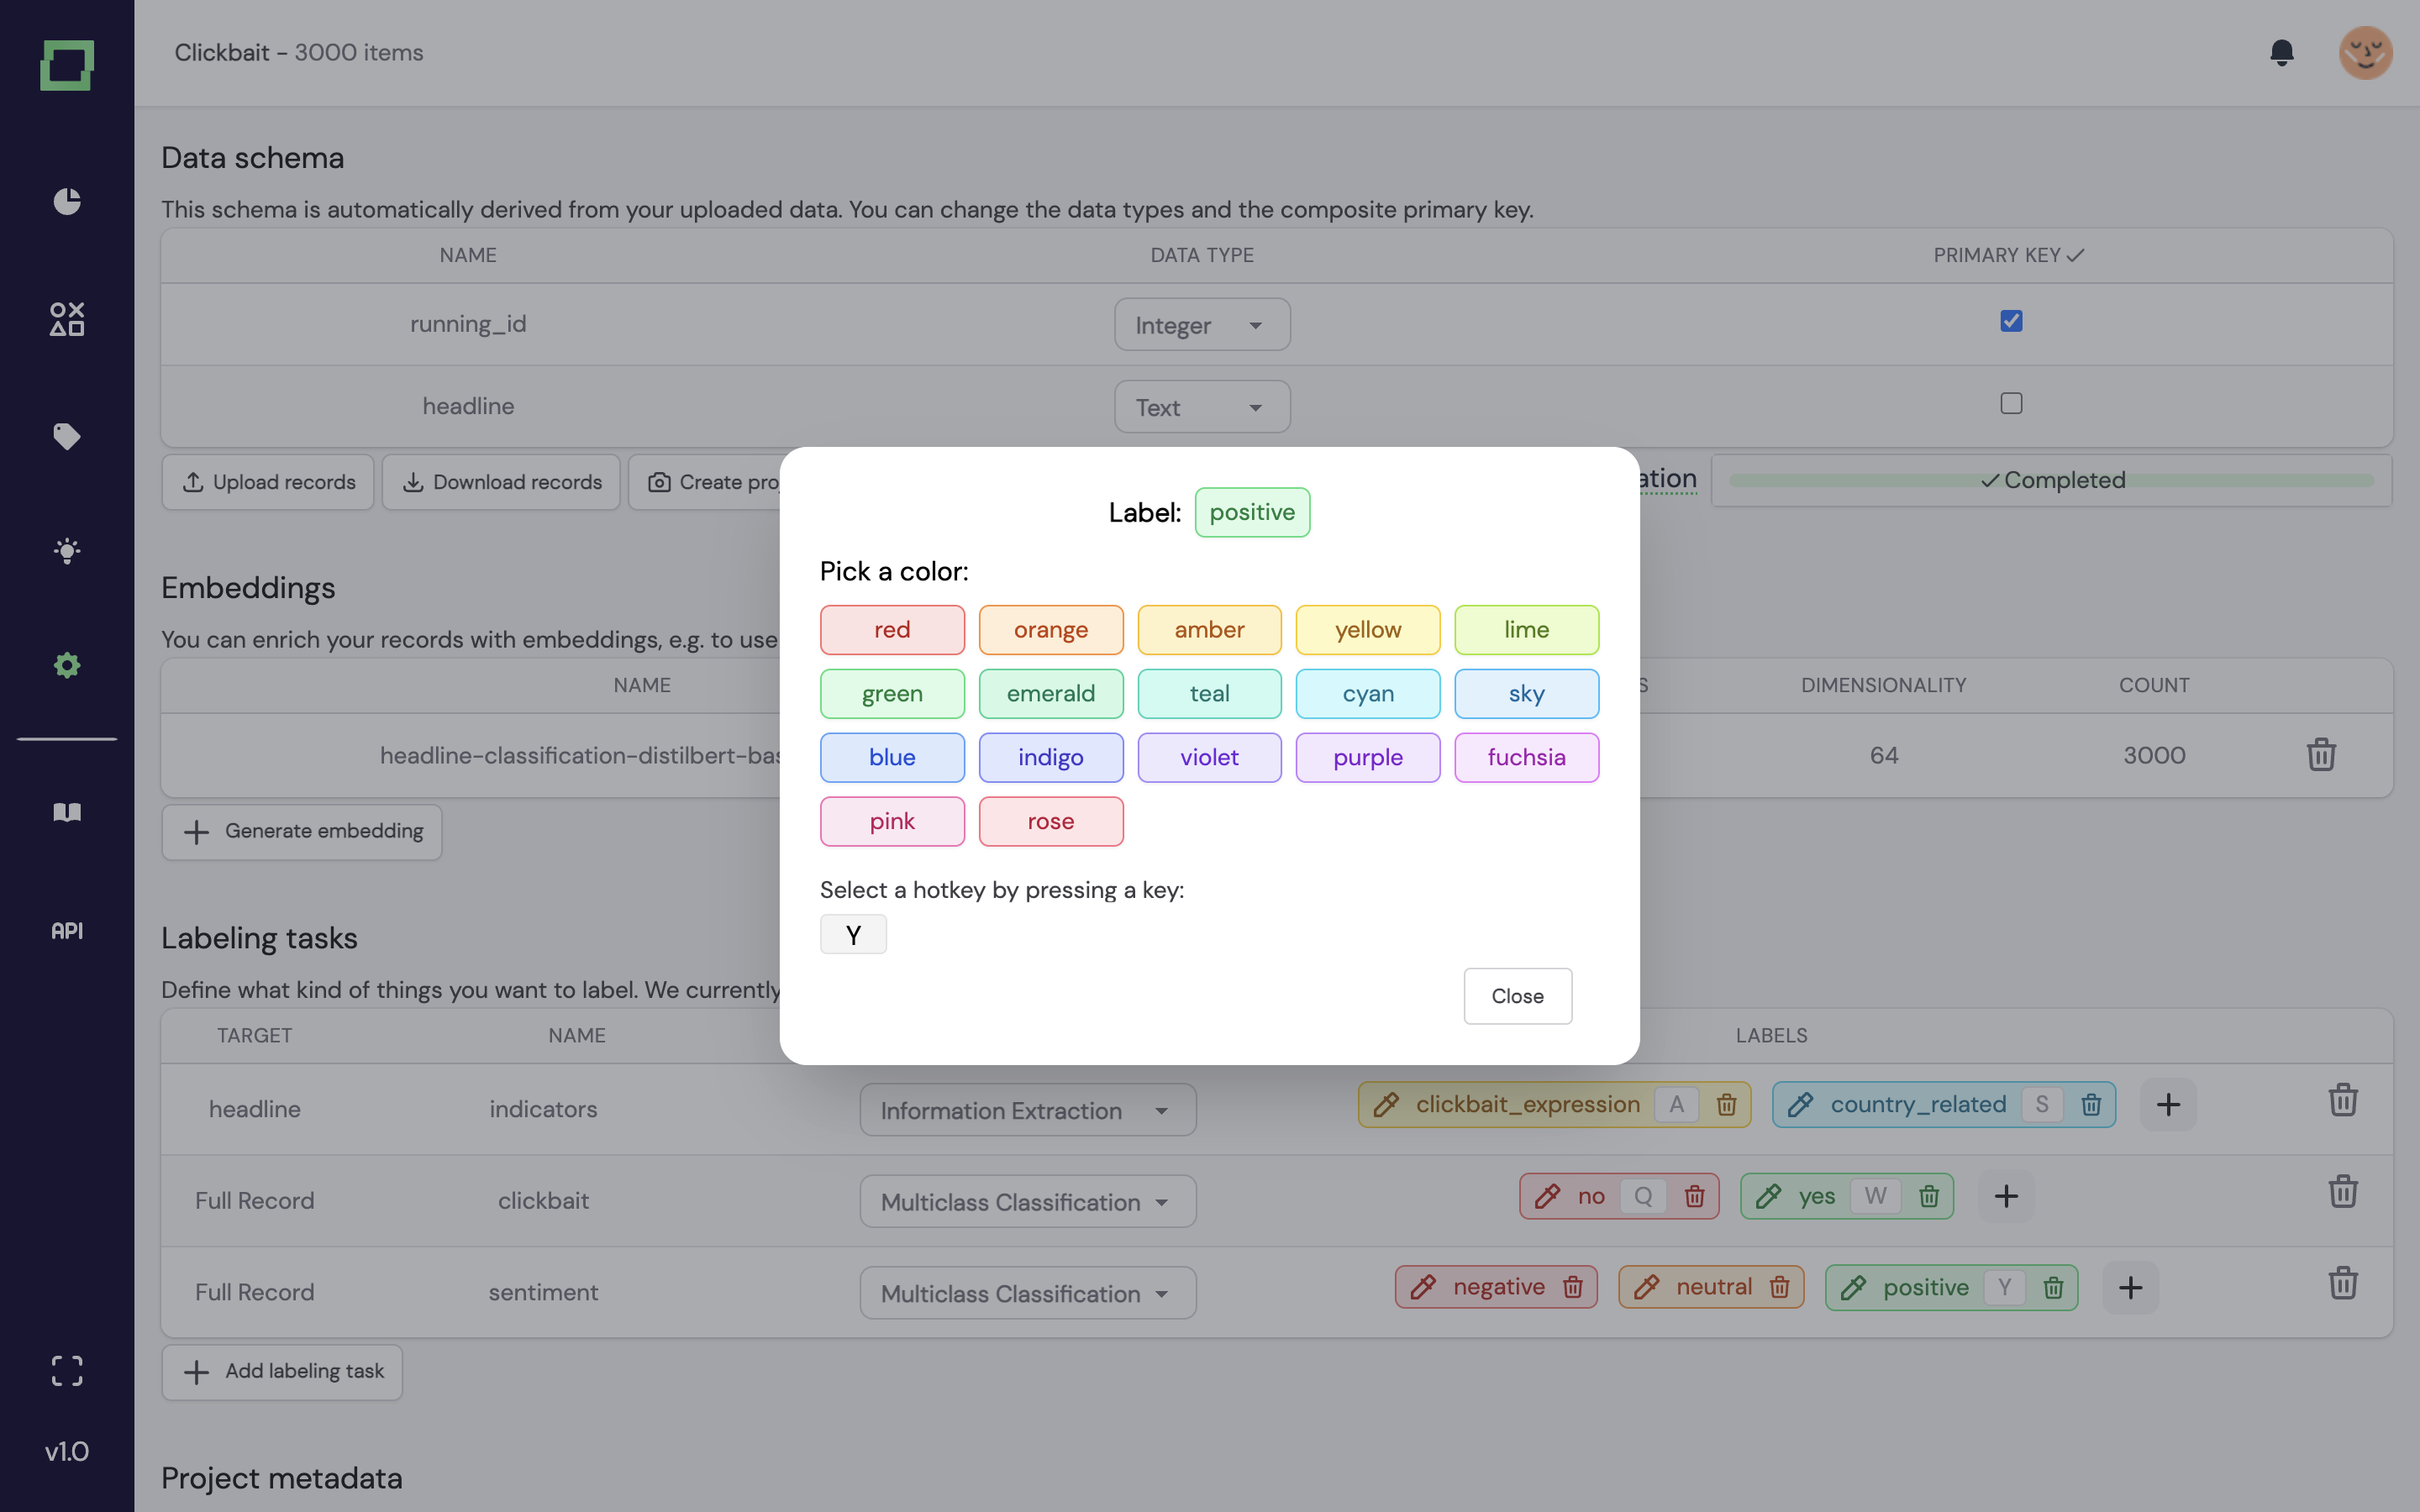Click the Y hotkey field
This screenshot has width=2420, height=1512.
pos(853,935)
